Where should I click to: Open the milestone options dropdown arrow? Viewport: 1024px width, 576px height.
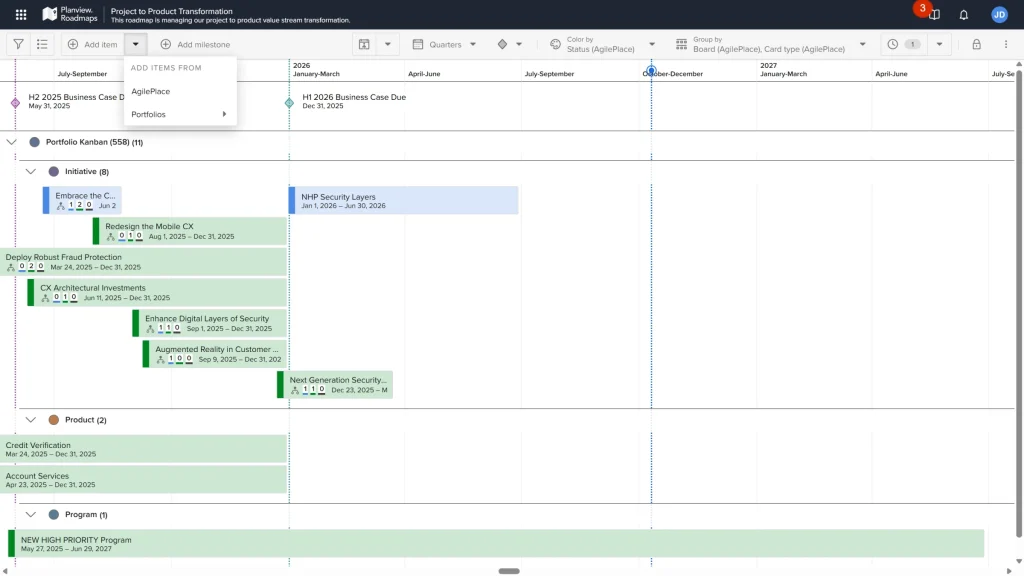point(519,44)
